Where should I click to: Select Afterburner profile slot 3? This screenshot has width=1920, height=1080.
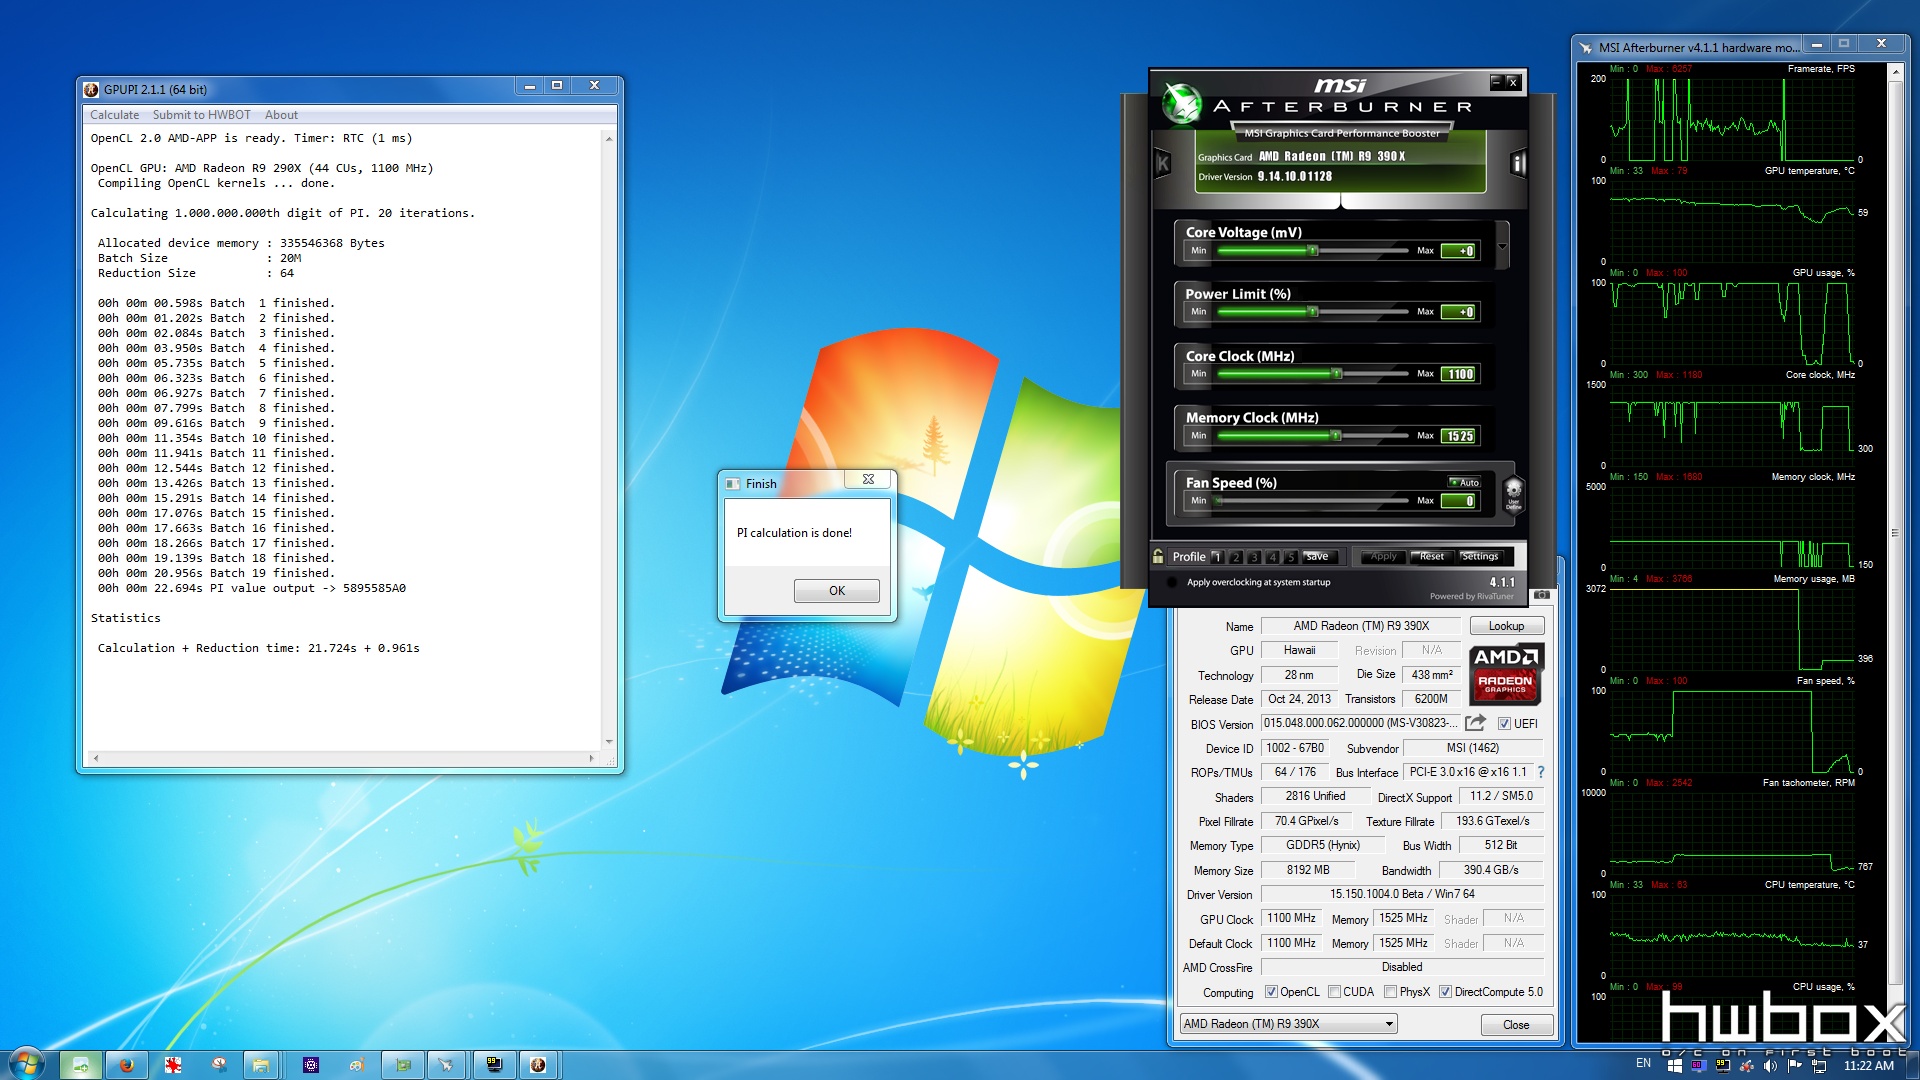pos(1254,557)
